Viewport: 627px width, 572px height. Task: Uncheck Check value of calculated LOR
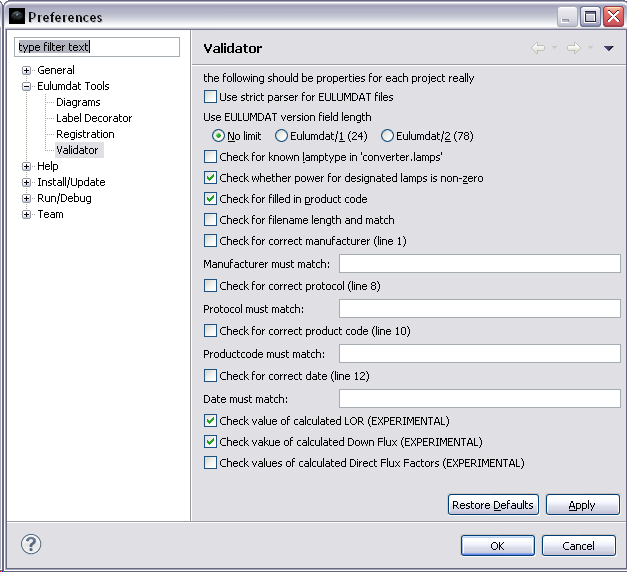click(210, 421)
